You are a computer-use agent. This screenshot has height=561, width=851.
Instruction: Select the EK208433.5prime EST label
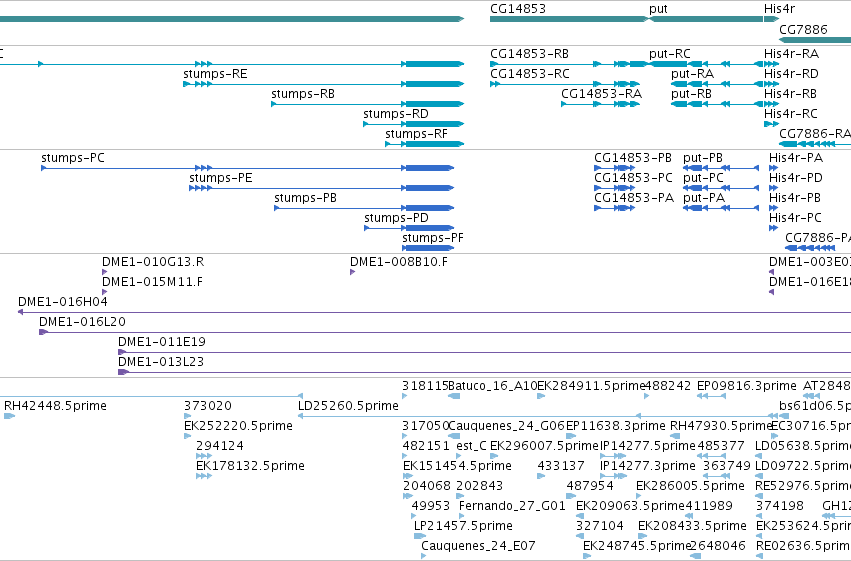click(693, 526)
